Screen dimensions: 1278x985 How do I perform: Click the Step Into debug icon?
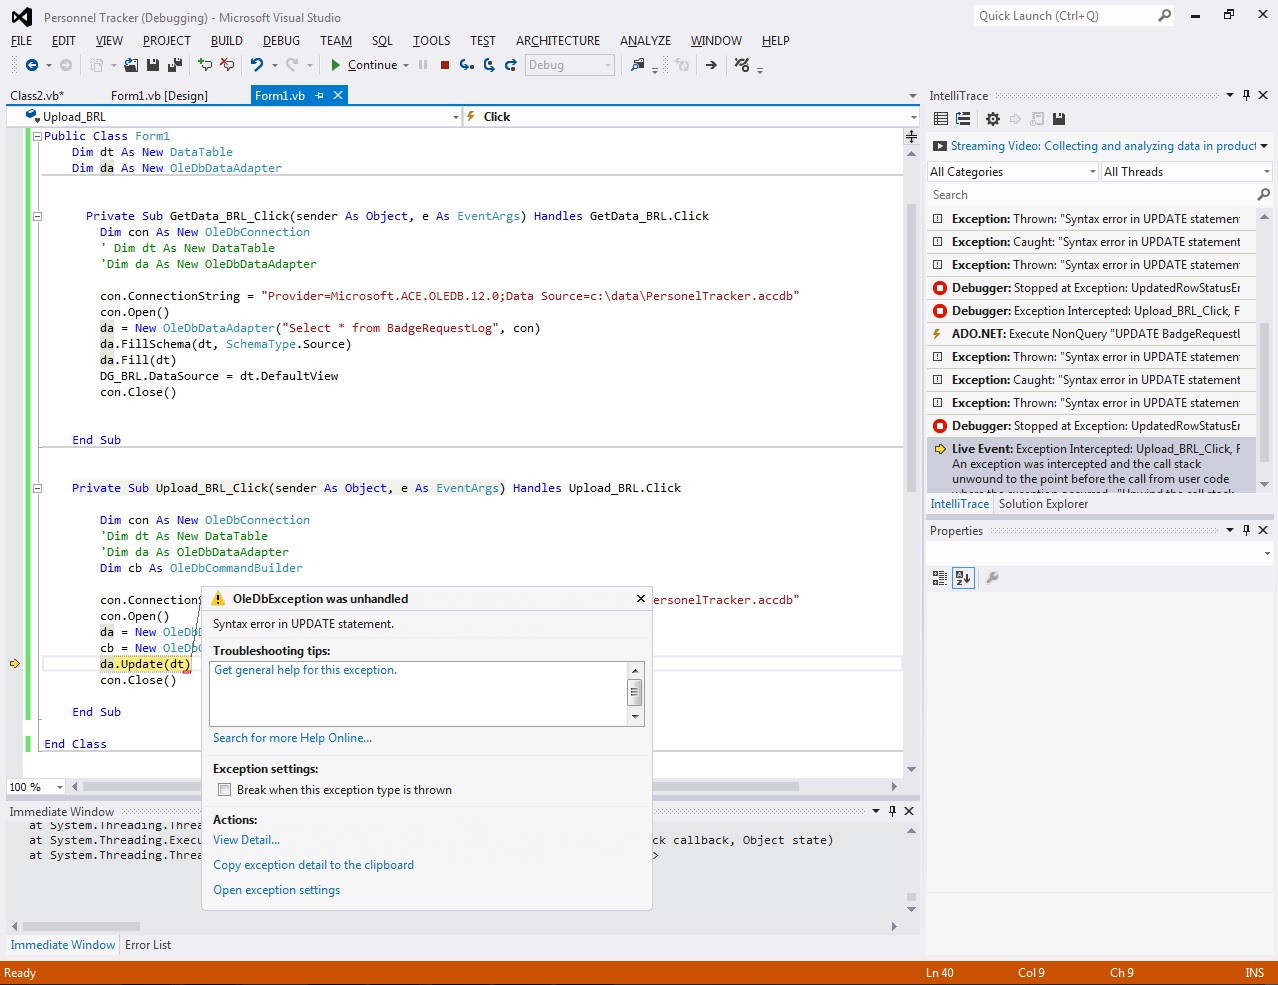(466, 65)
